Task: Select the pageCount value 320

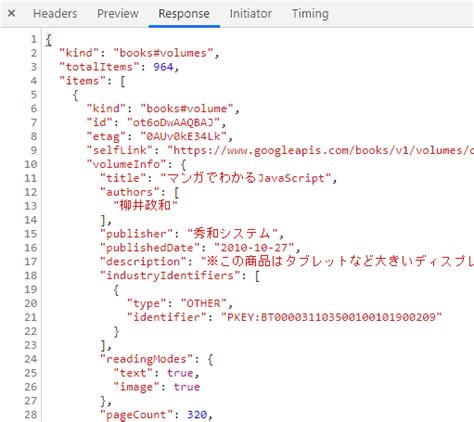Action: pyautogui.click(x=197, y=415)
